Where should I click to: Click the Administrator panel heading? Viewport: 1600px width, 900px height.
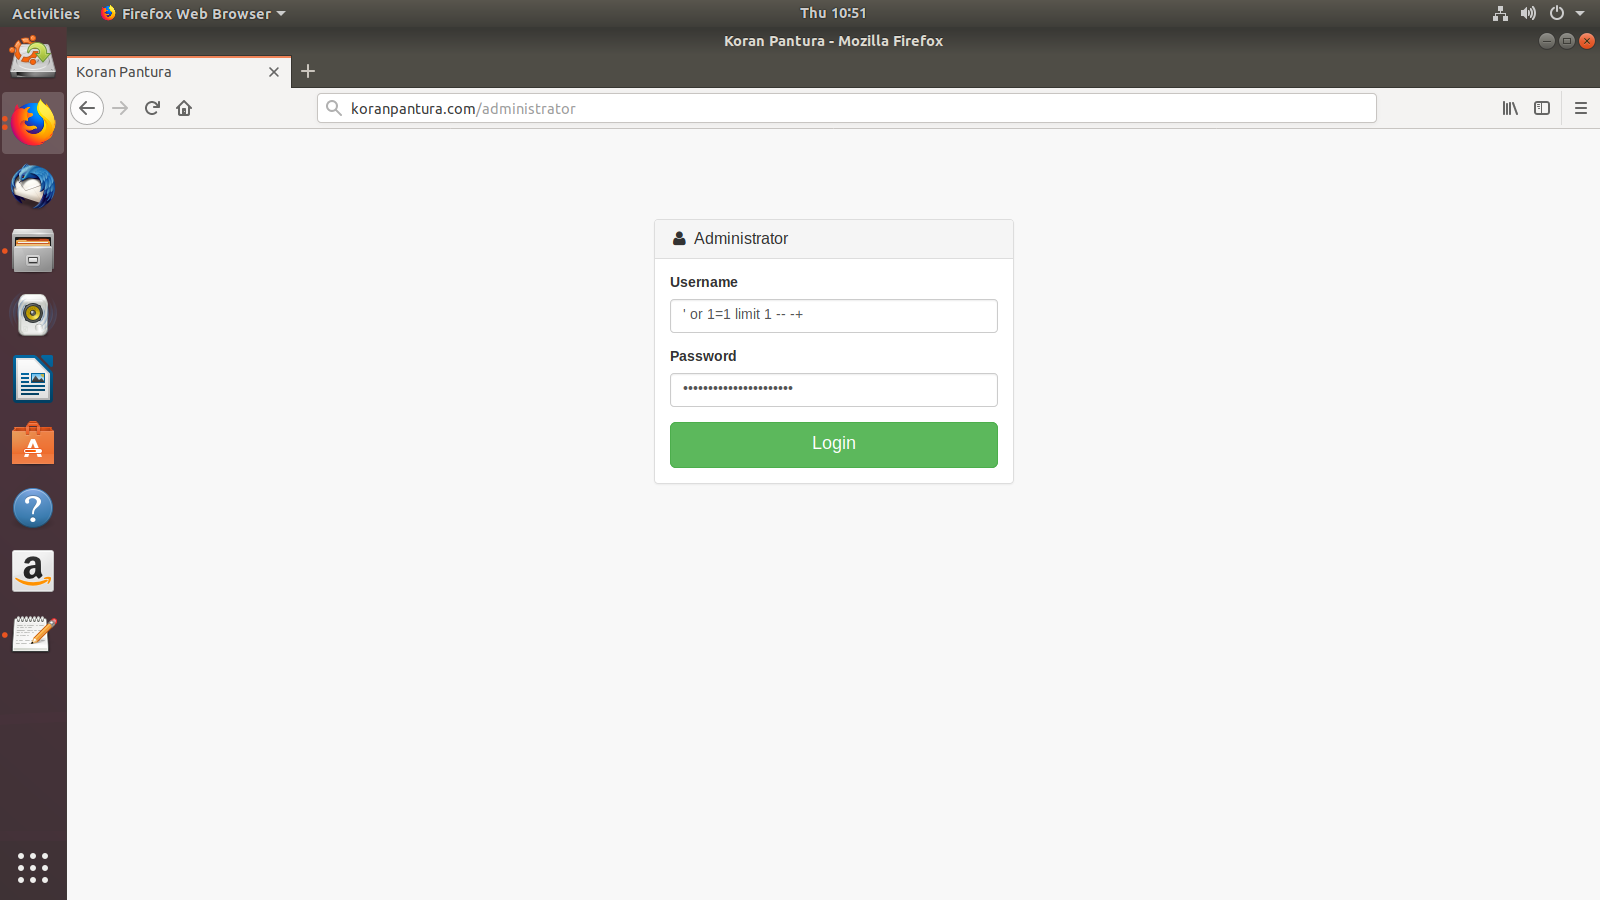pyautogui.click(x=834, y=239)
